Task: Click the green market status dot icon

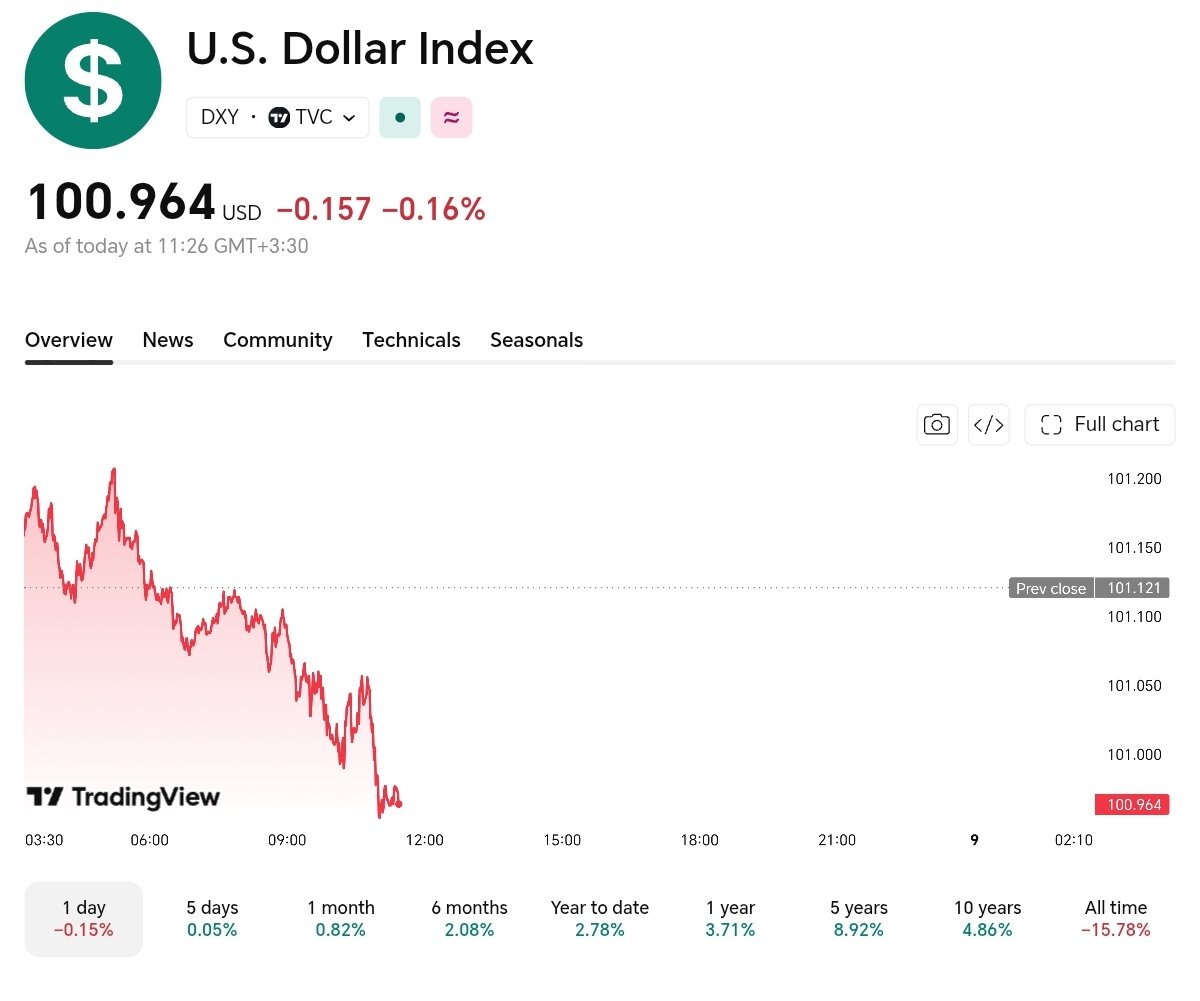Action: click(400, 117)
